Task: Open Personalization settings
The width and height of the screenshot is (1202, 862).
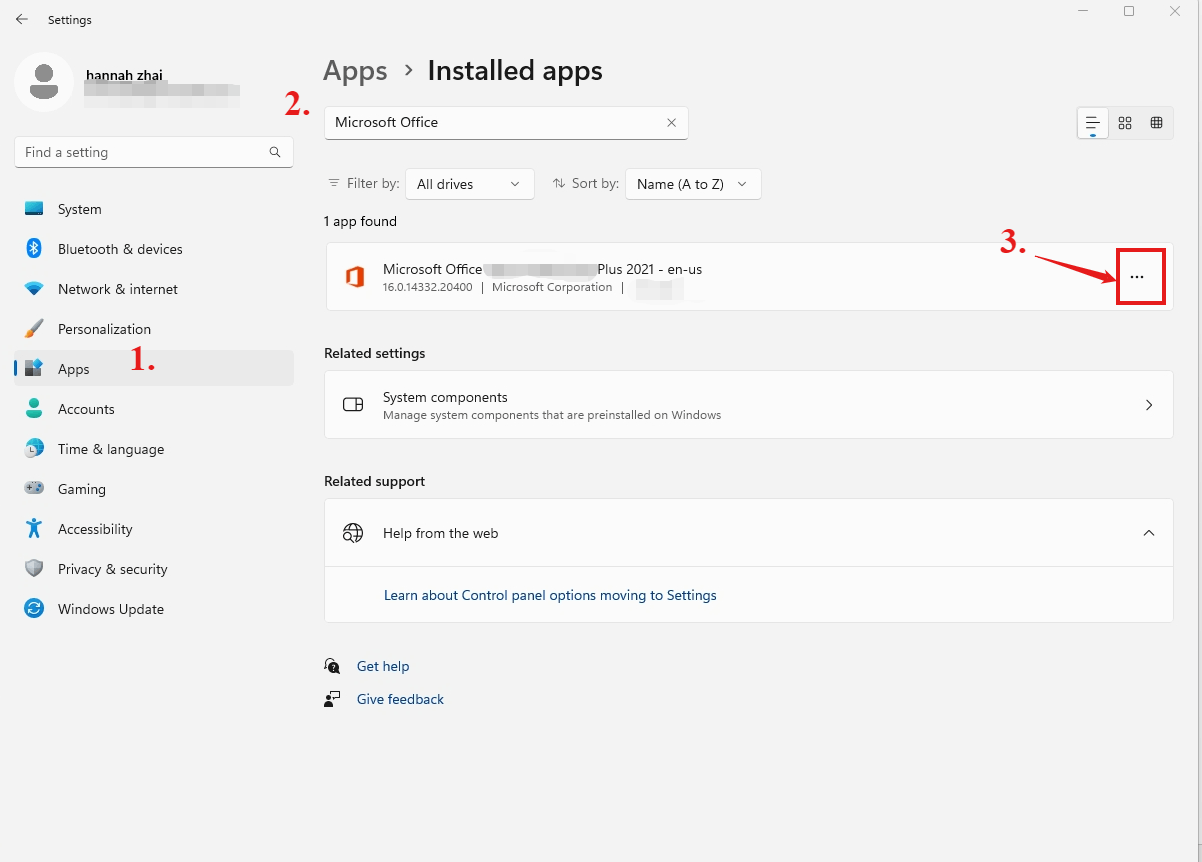Action: [x=154, y=329]
